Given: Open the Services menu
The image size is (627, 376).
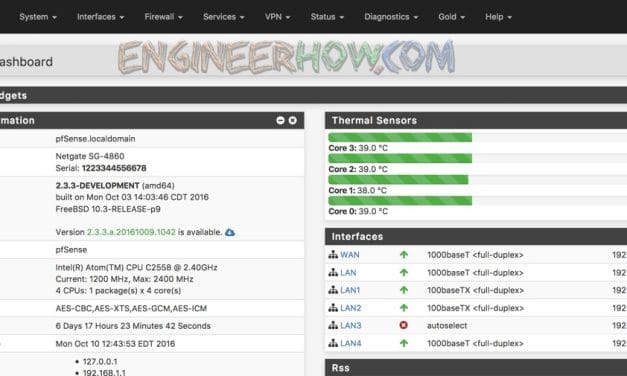Looking at the screenshot, I should (224, 17).
